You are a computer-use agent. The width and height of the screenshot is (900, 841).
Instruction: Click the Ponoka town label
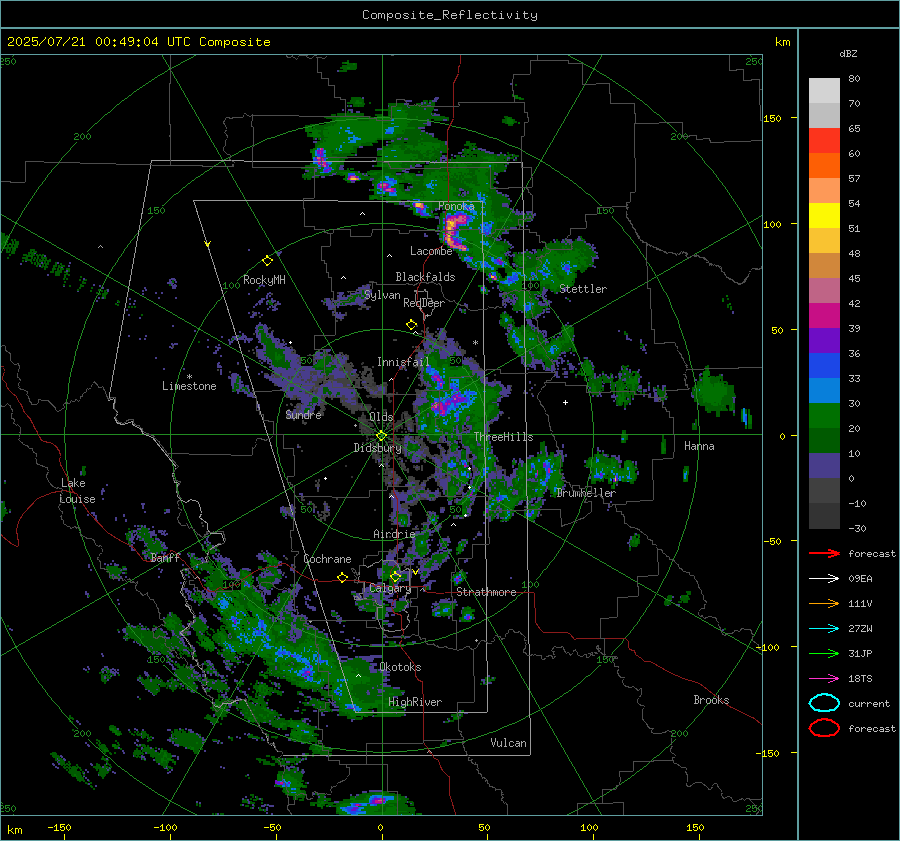[x=456, y=206]
